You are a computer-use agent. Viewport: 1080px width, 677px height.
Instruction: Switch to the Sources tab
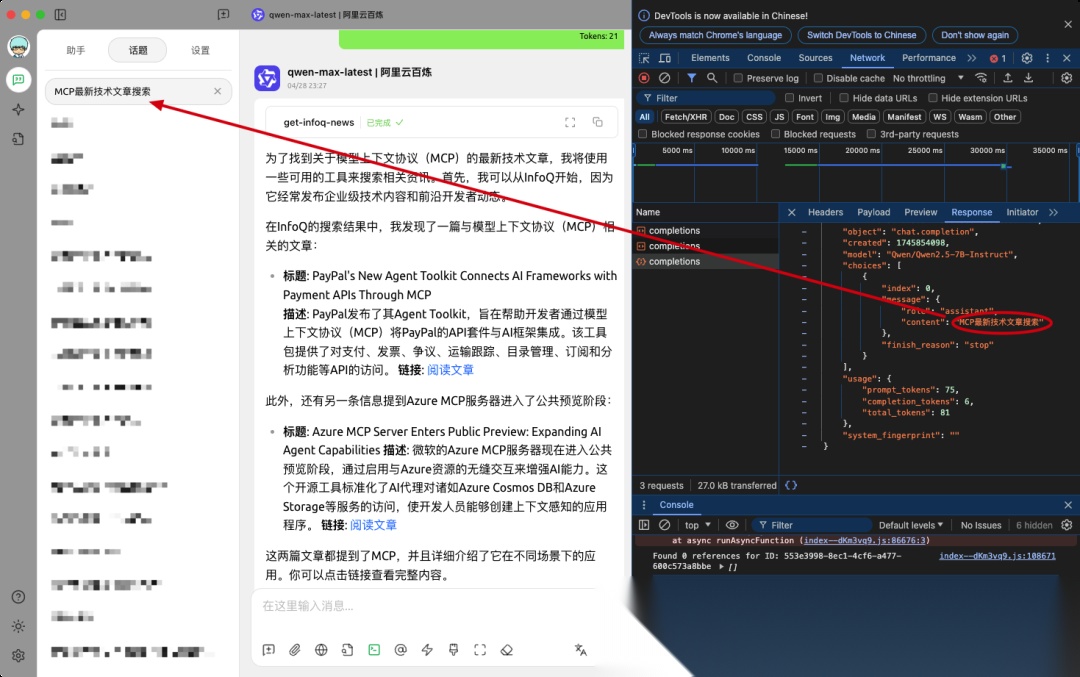(x=816, y=59)
